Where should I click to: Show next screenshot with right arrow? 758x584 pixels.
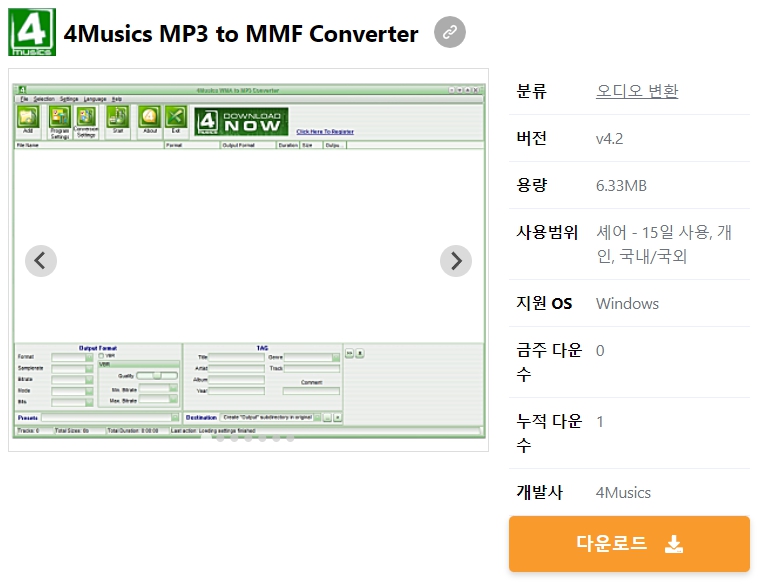456,261
